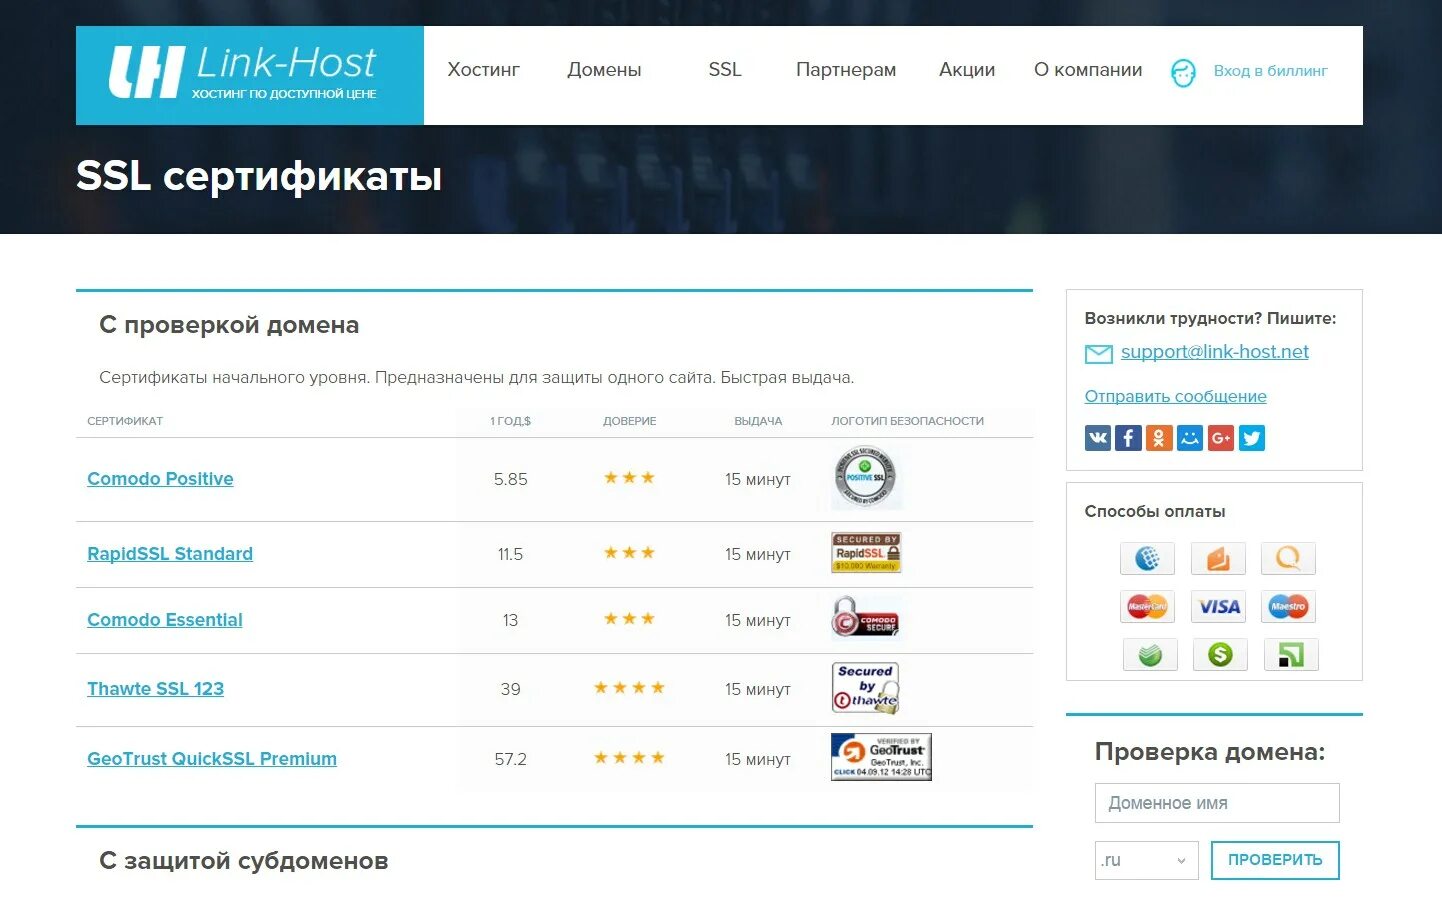Open billing login user icon
The height and width of the screenshot is (903, 1442).
pos(1183,72)
